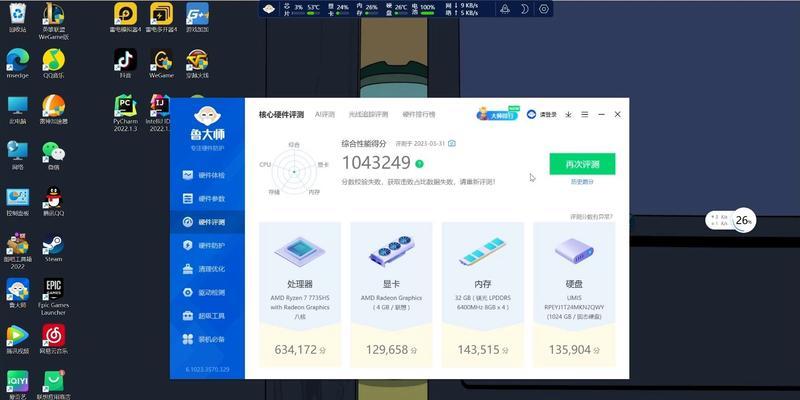
Task: Open the 处理器 score card
Action: pos(300,294)
